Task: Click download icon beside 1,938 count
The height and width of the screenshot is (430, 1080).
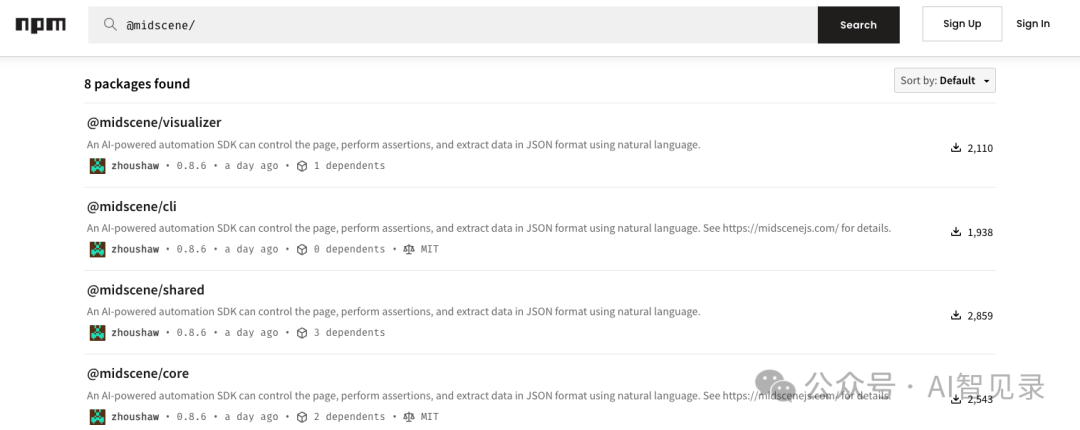Action: [x=956, y=232]
